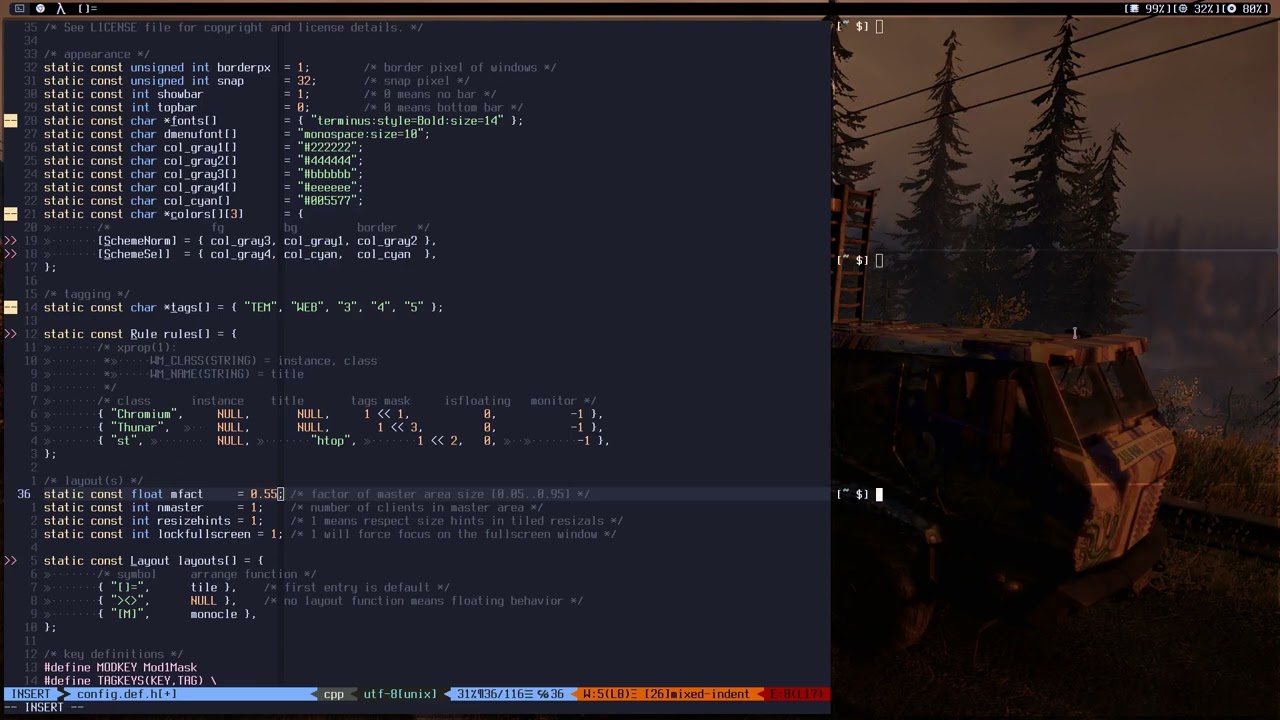This screenshot has width=1280, height=720.
Task: Place cursor on "#444444" color value
Action: click(327, 161)
